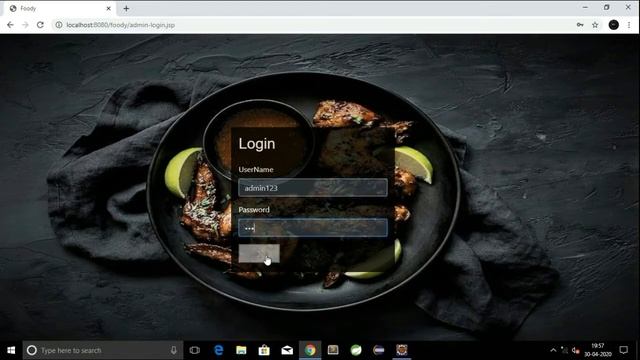This screenshot has width=640, height=360.
Task: Restore down the Chrome window
Action: pos(607,7)
